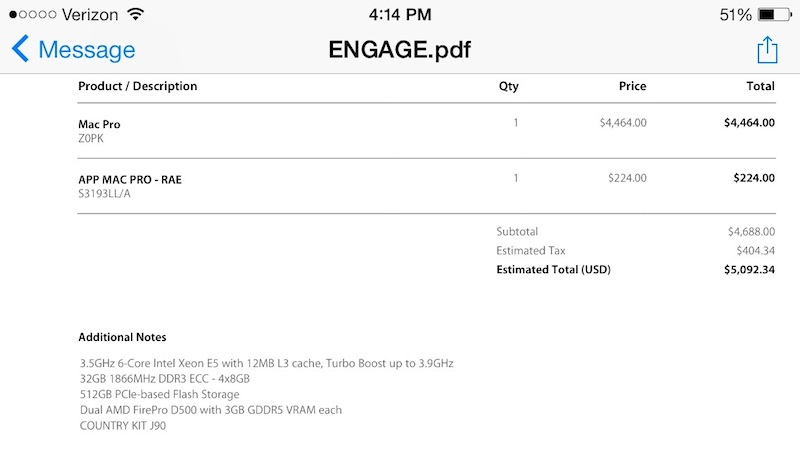Screen dimensions: 800x451
Task: Select the APP MAC PRO - RAE line
Action: (x=130, y=179)
